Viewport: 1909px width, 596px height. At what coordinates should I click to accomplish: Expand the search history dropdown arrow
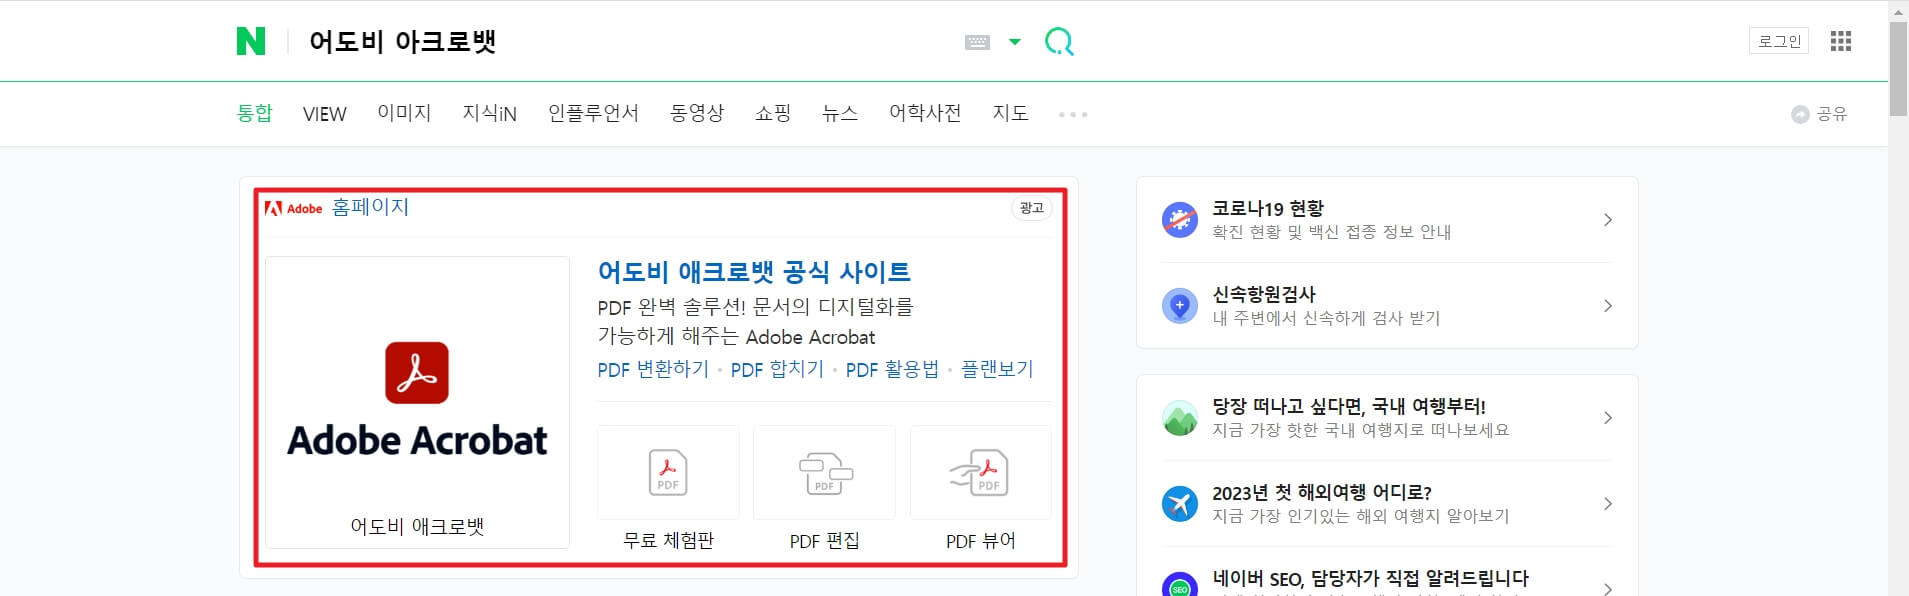(1015, 42)
